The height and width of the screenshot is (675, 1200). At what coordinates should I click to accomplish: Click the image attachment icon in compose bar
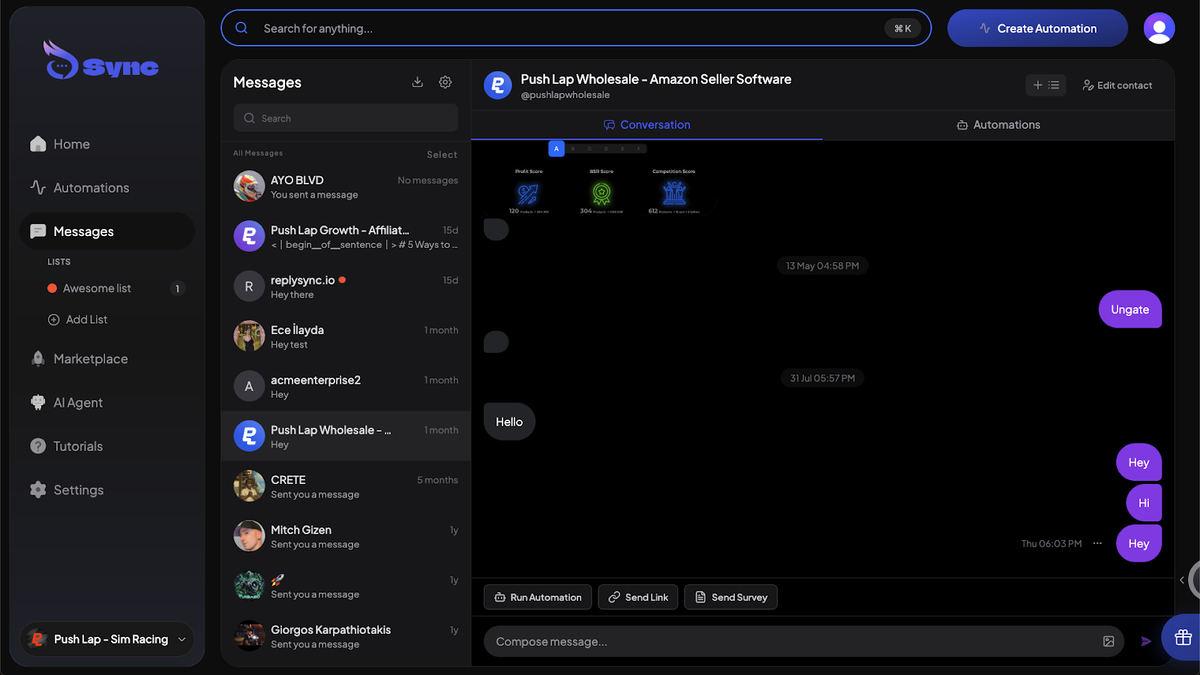(1108, 641)
